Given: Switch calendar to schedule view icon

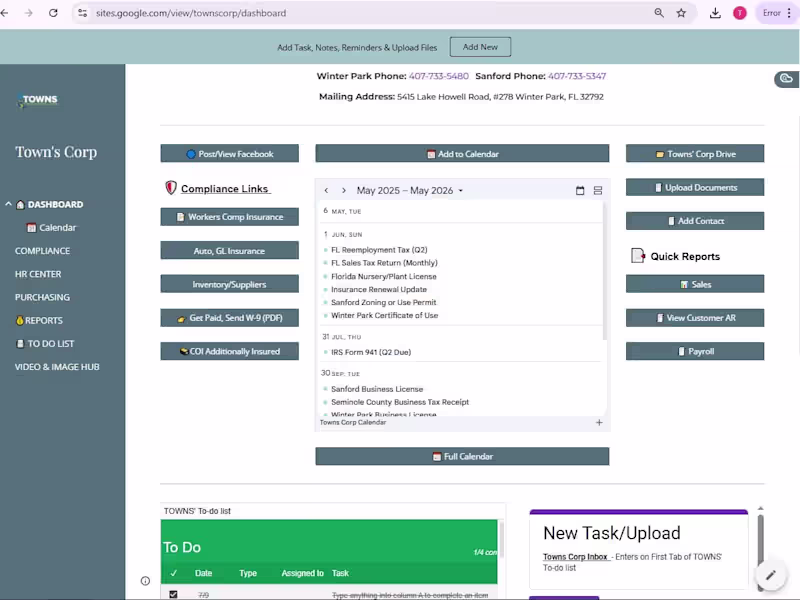Looking at the screenshot, I should pyautogui.click(x=598, y=191).
